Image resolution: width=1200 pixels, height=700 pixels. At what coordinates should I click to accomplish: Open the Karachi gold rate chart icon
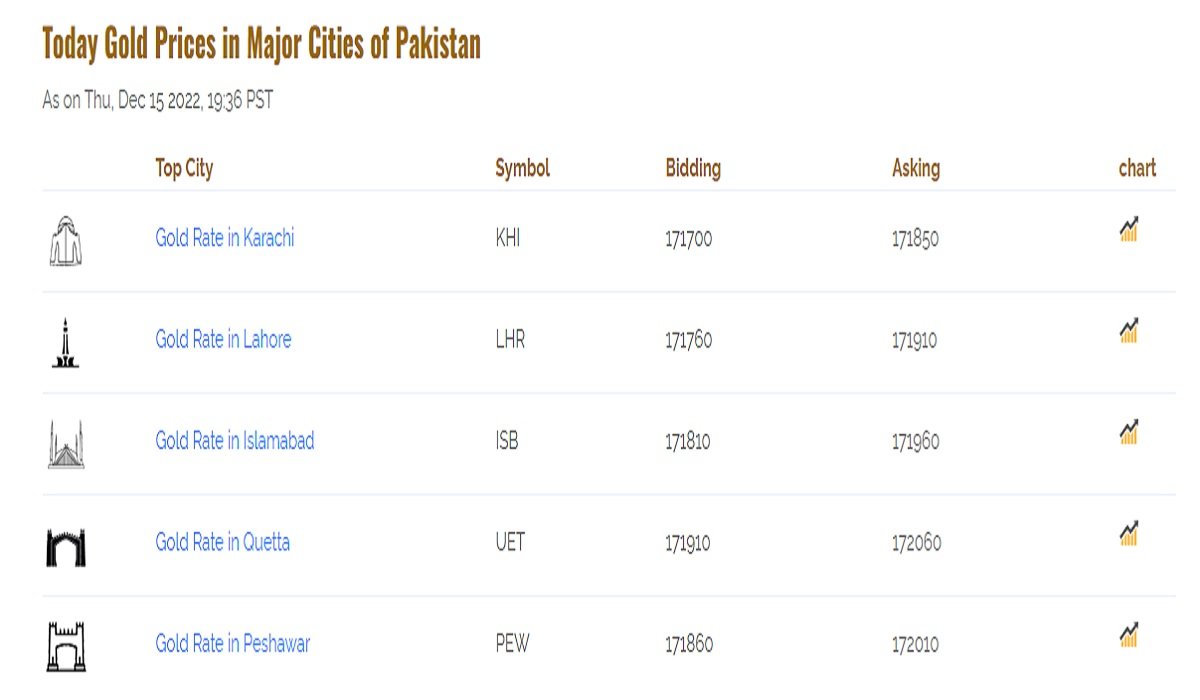(x=1129, y=230)
